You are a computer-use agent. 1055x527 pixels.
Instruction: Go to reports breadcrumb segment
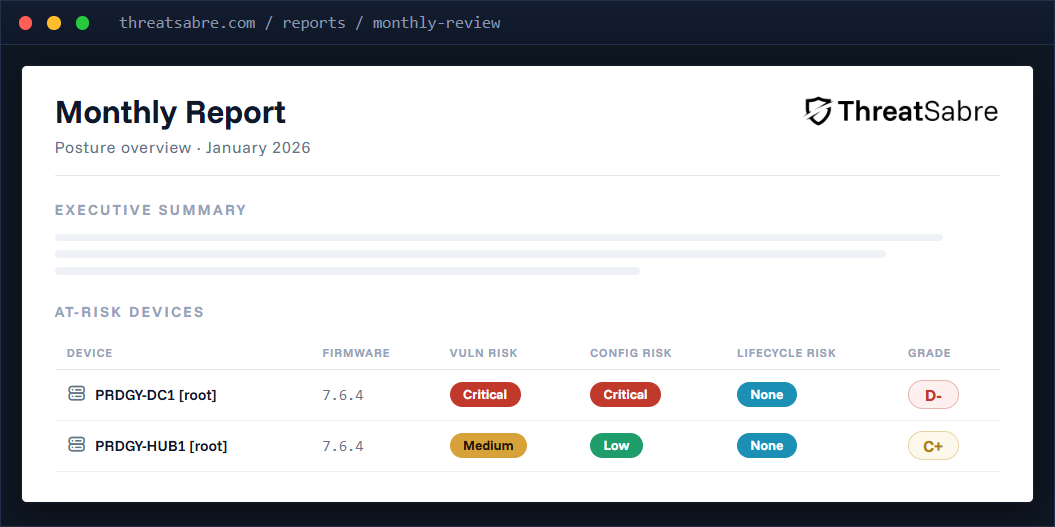click(x=314, y=23)
